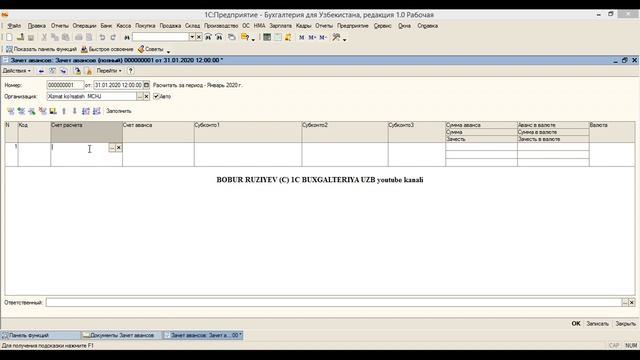The height and width of the screenshot is (360, 640).
Task: Click the Print icon in main toolbar
Action: pyautogui.click(x=79, y=37)
